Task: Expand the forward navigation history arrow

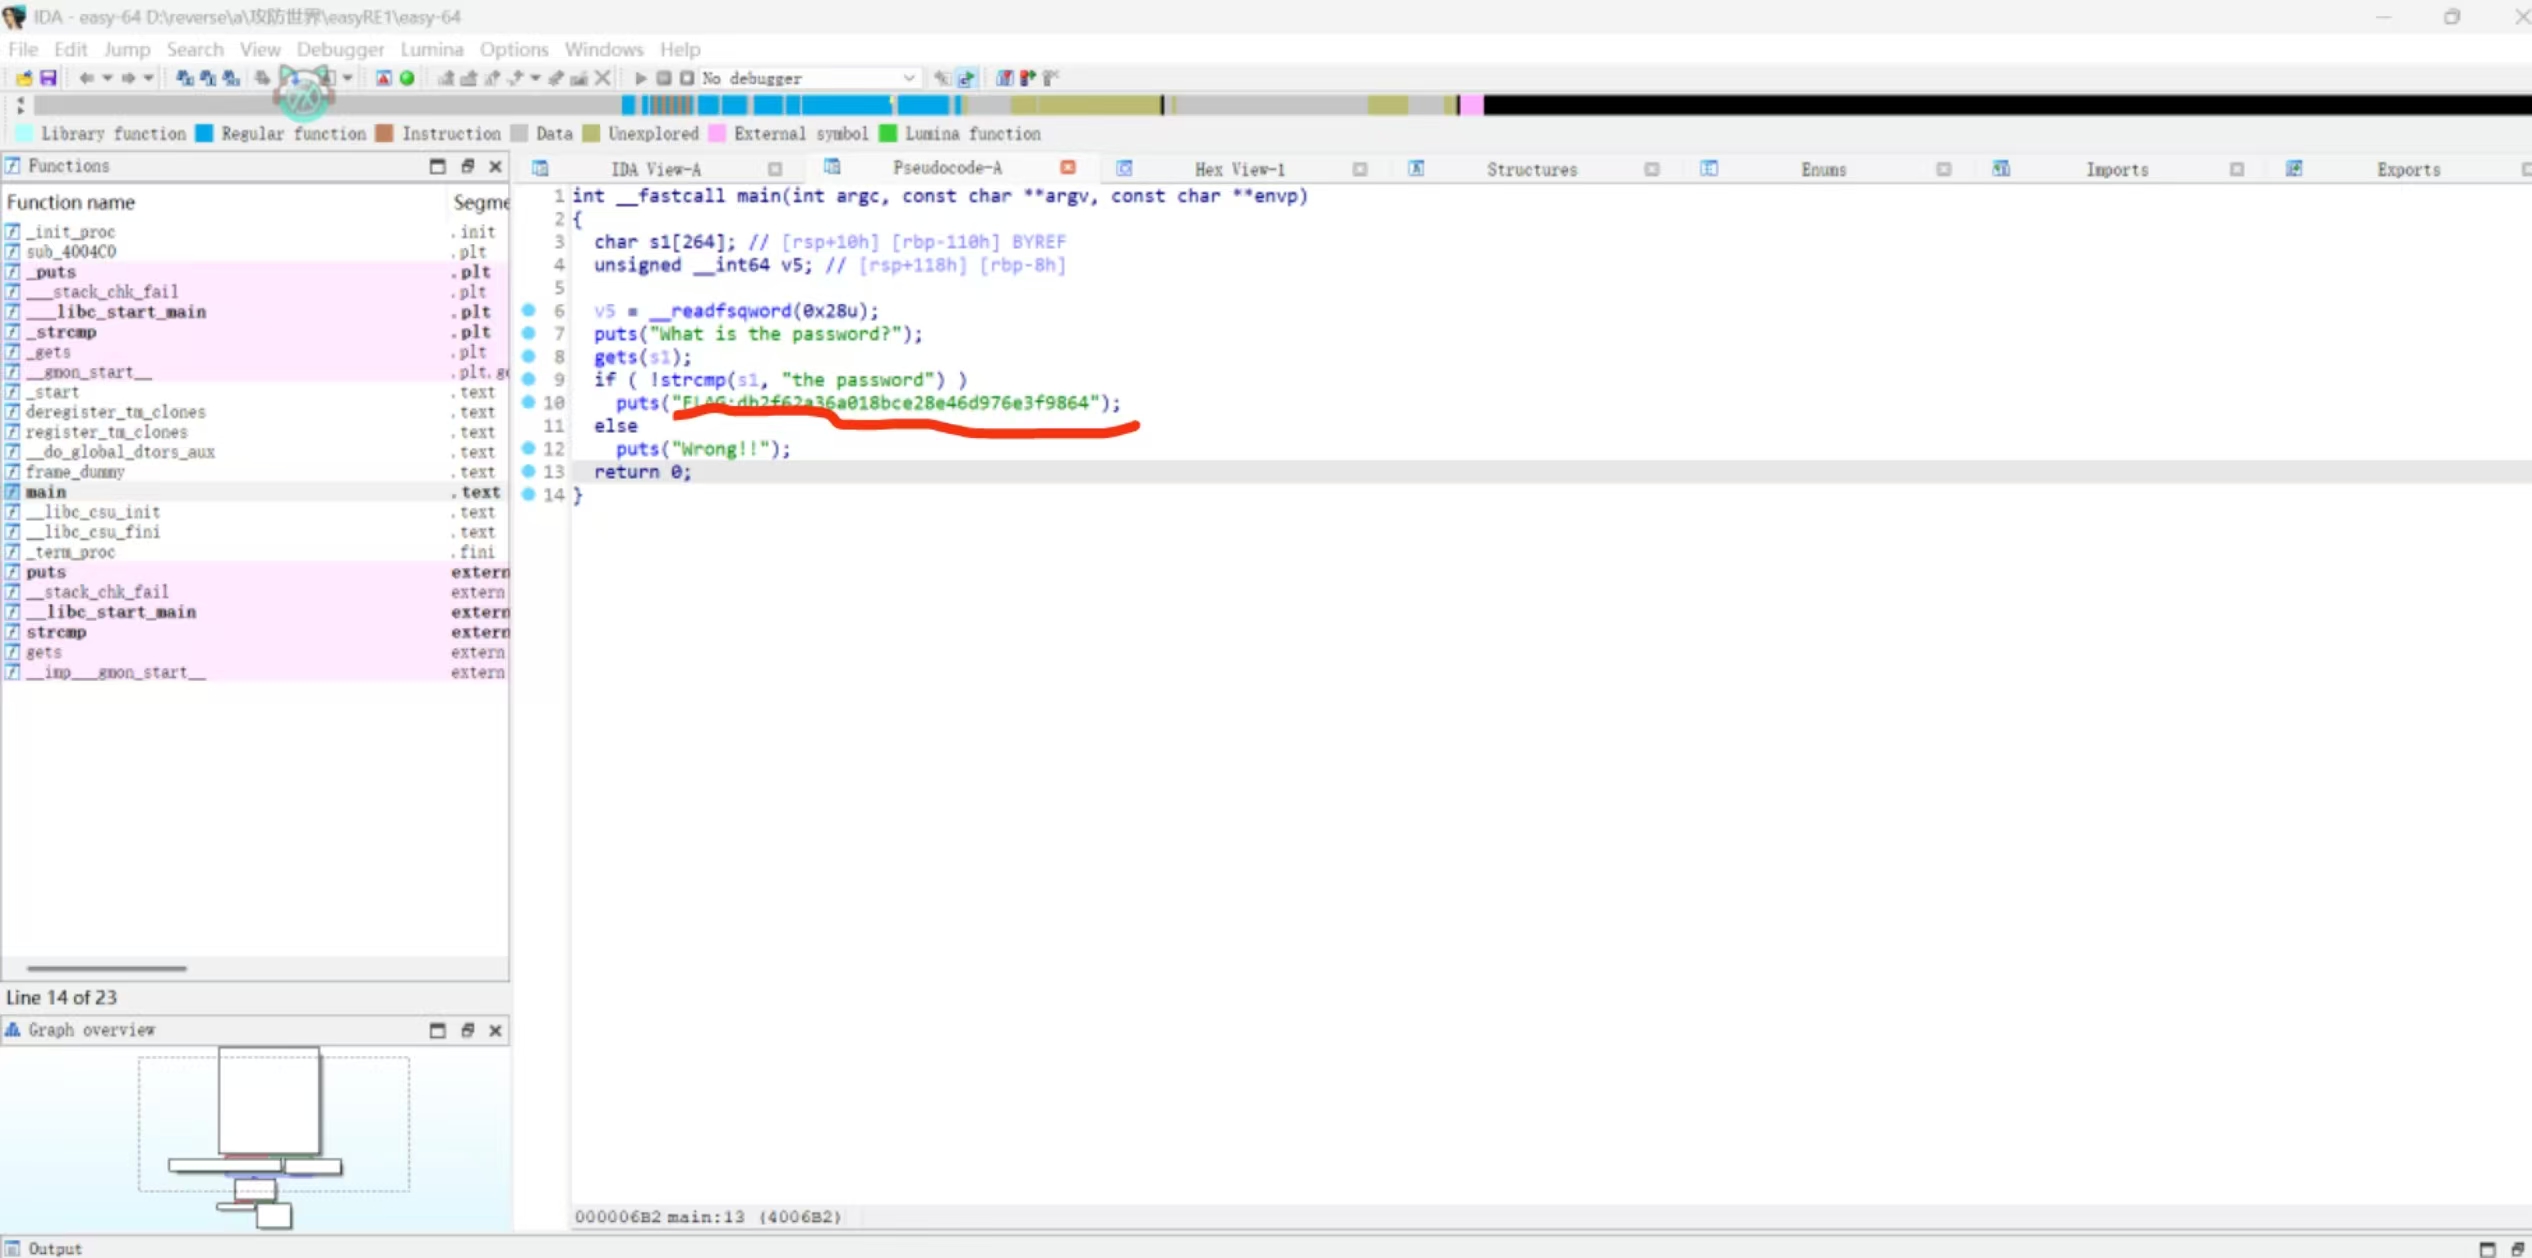Action: pos(148,78)
